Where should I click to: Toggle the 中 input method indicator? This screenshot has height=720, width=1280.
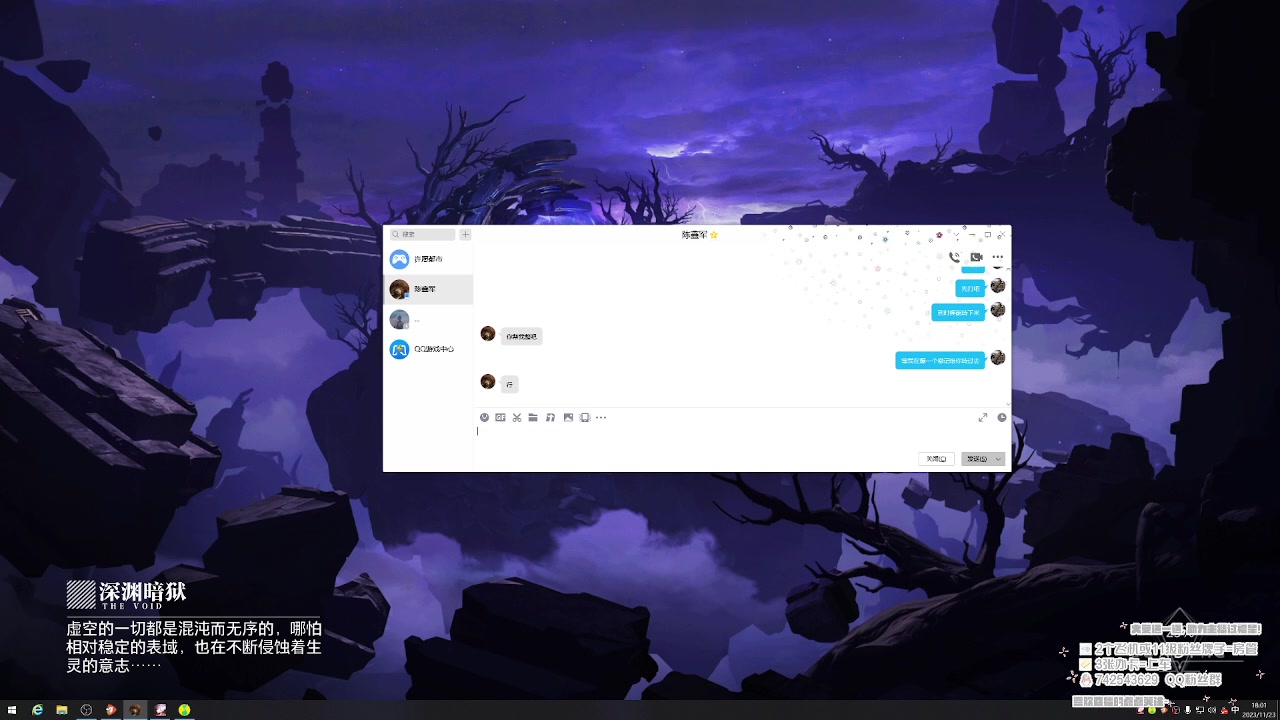pos(1235,710)
